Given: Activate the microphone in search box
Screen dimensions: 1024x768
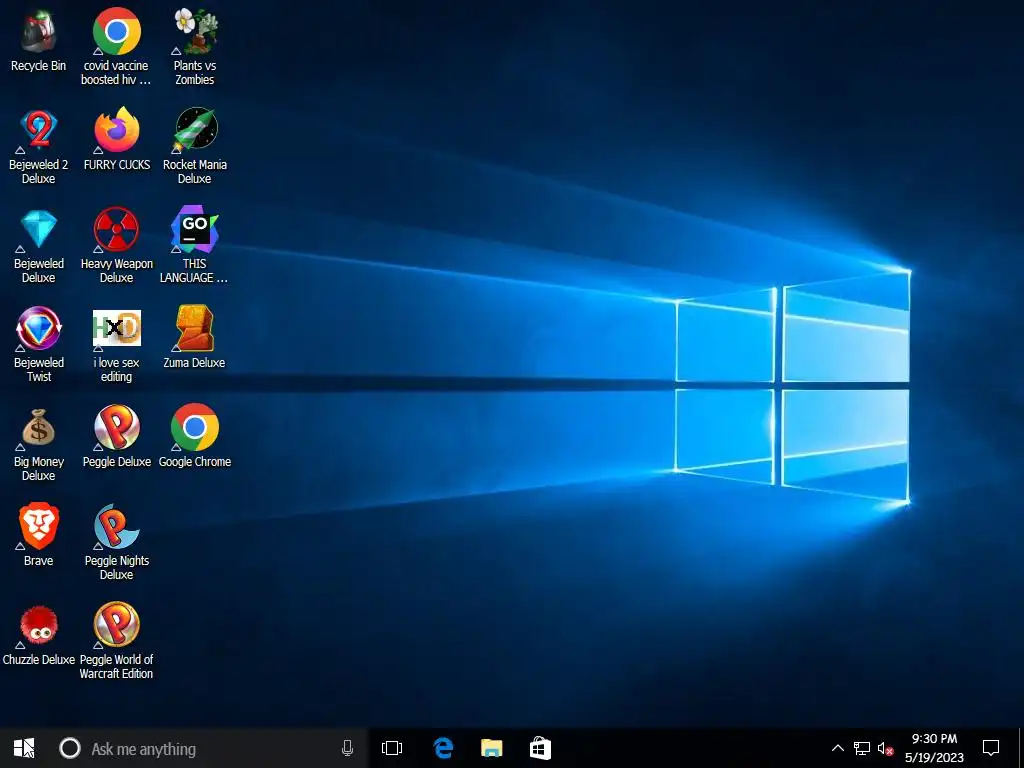Looking at the screenshot, I should click(347, 748).
